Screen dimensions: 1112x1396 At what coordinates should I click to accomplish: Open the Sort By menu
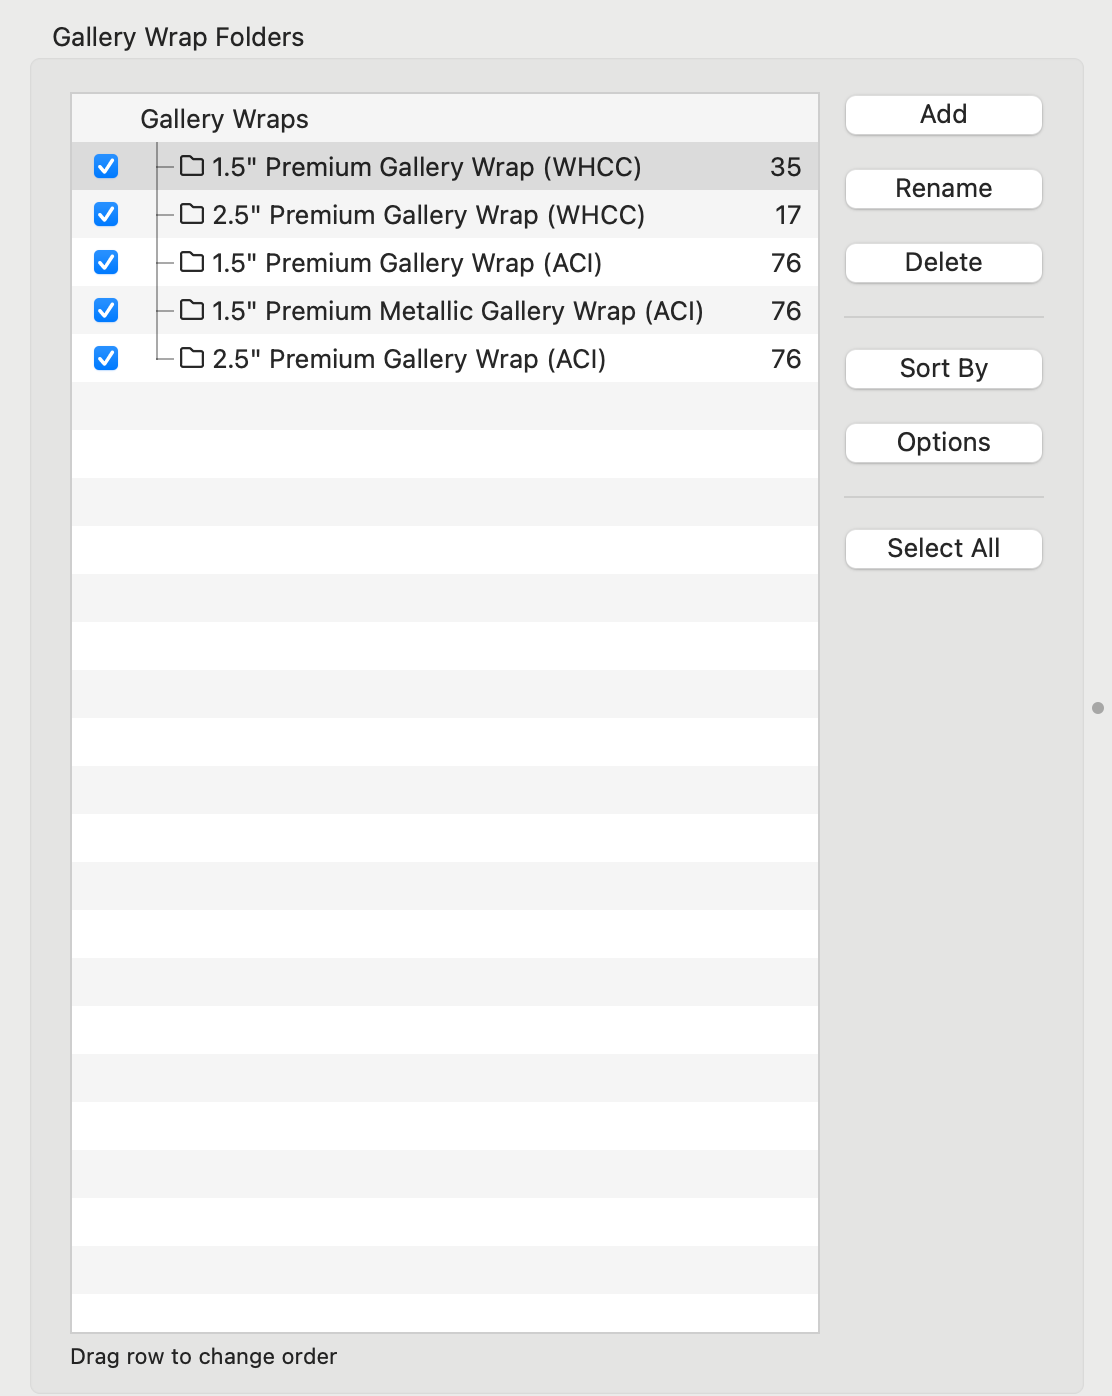943,368
